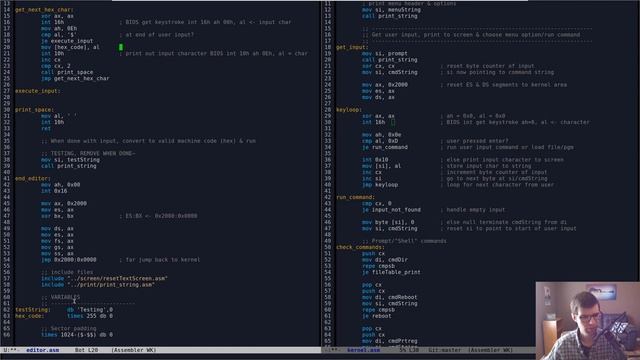The width and height of the screenshot is (640, 360).
Task: Click the 'mov byte [si], 0' line
Action: [388, 222]
